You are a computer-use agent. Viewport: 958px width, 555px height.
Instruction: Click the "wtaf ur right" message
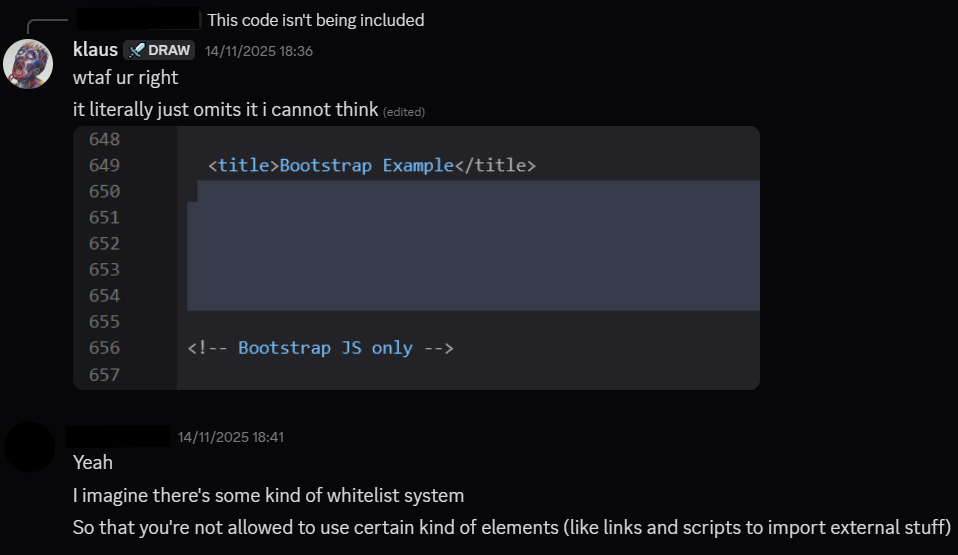126,78
